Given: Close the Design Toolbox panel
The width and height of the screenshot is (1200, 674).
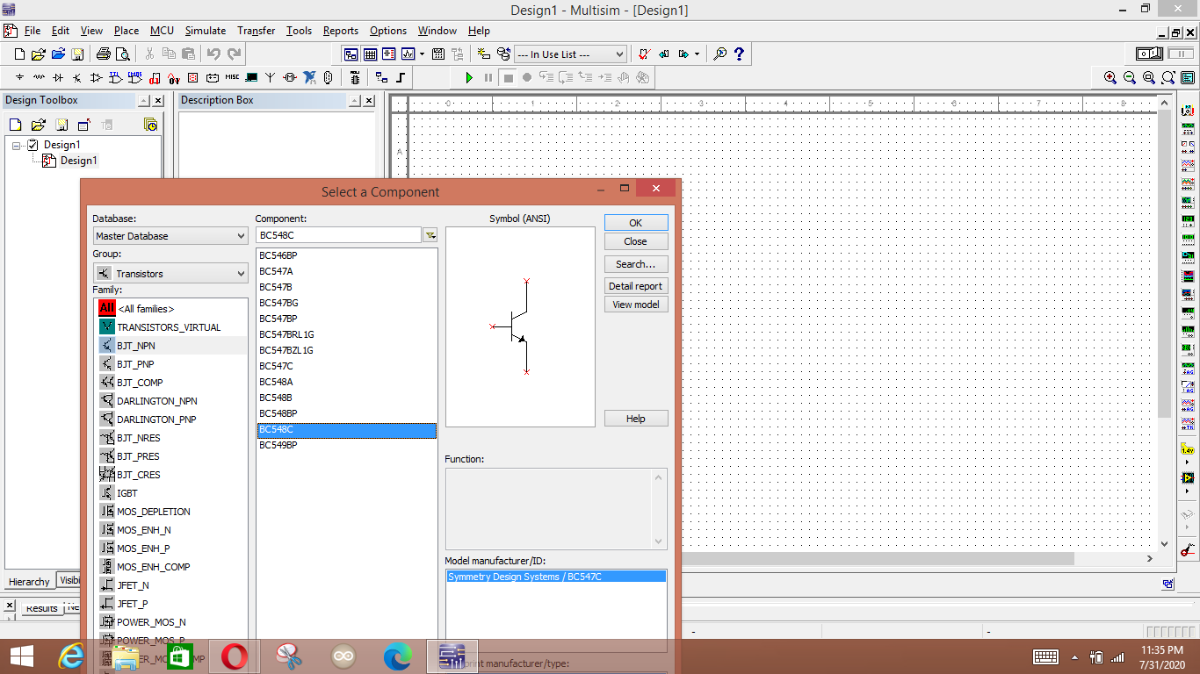Looking at the screenshot, I should click(157, 101).
